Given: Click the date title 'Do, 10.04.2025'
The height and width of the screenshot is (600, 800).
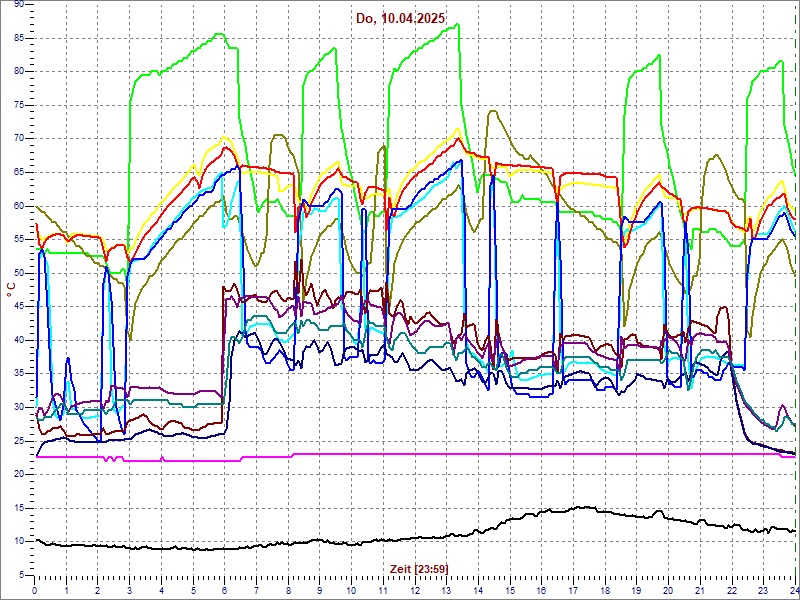Looking at the screenshot, I should click(400, 18).
